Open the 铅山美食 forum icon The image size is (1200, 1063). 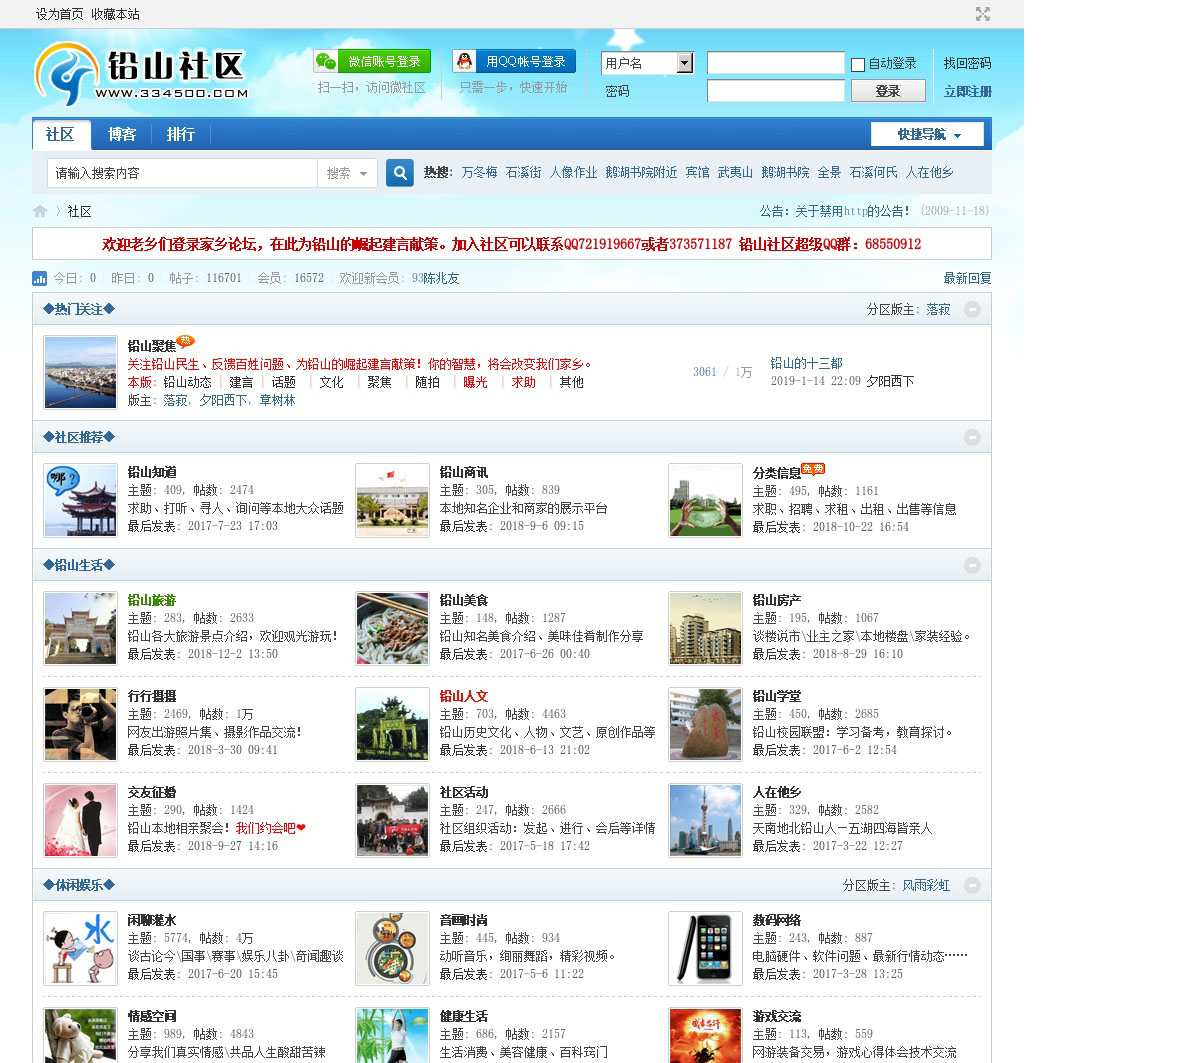tap(392, 628)
